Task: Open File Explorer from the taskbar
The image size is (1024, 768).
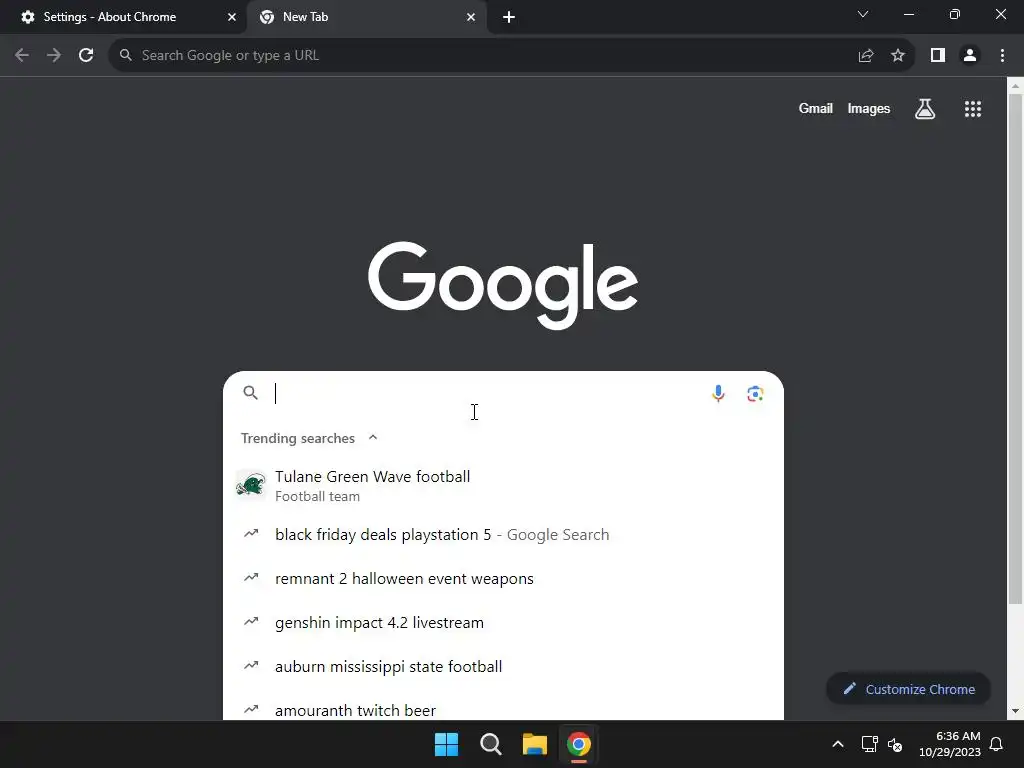Action: pos(534,744)
